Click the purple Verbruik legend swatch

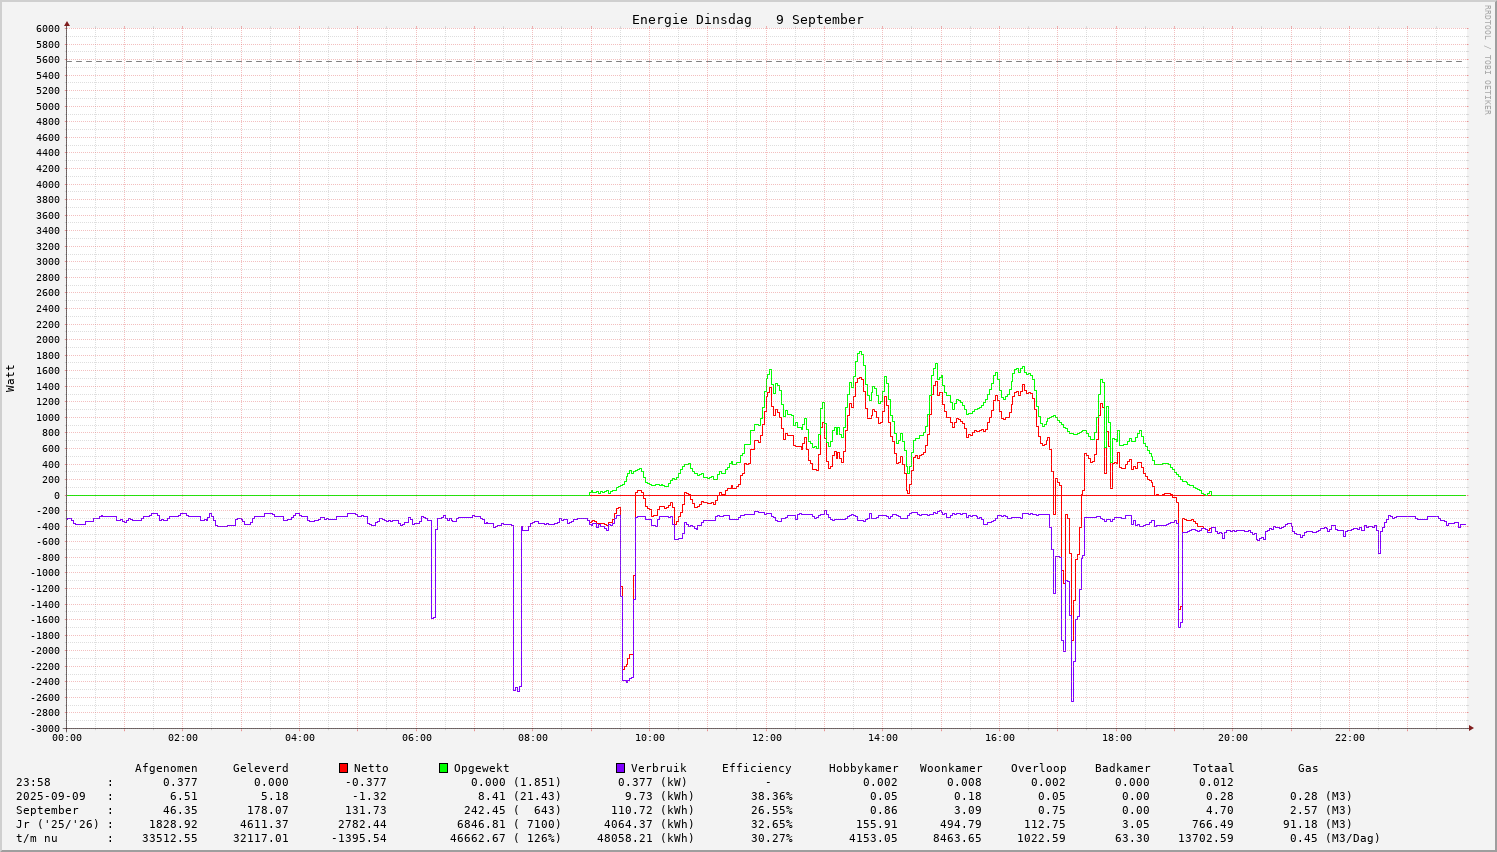point(620,768)
